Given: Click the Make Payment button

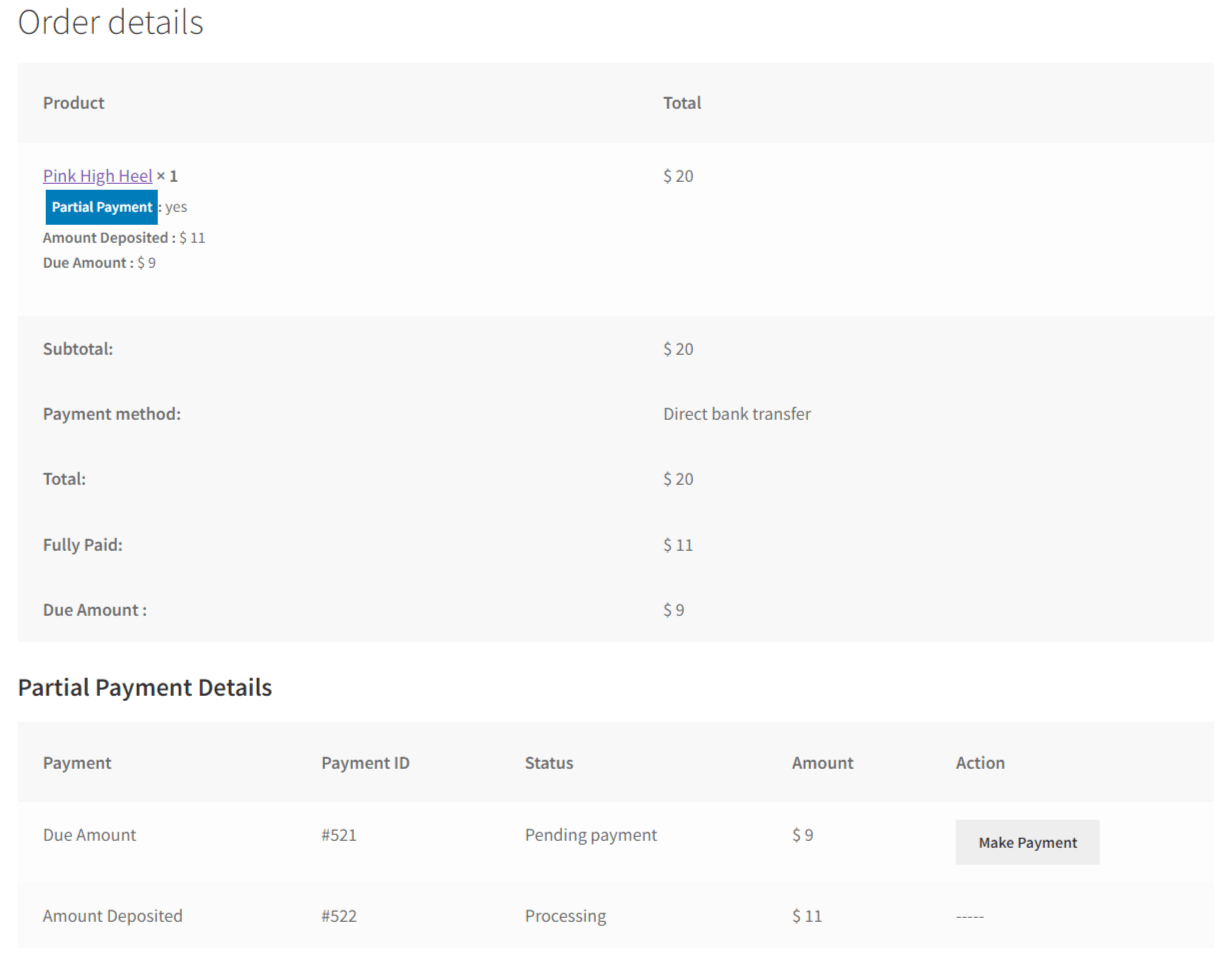Looking at the screenshot, I should pyautogui.click(x=1027, y=842).
